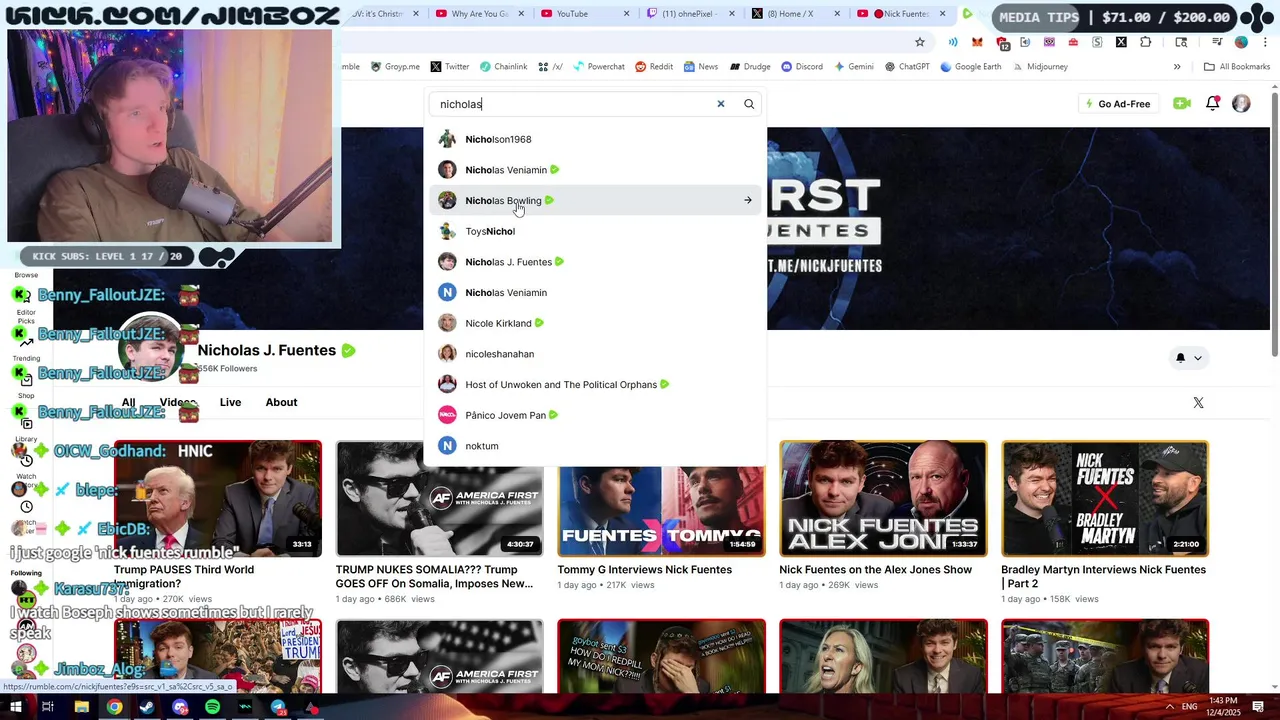
Task: Open 'TRUMP NUKES SOMALIA???' video title
Action: point(434,577)
